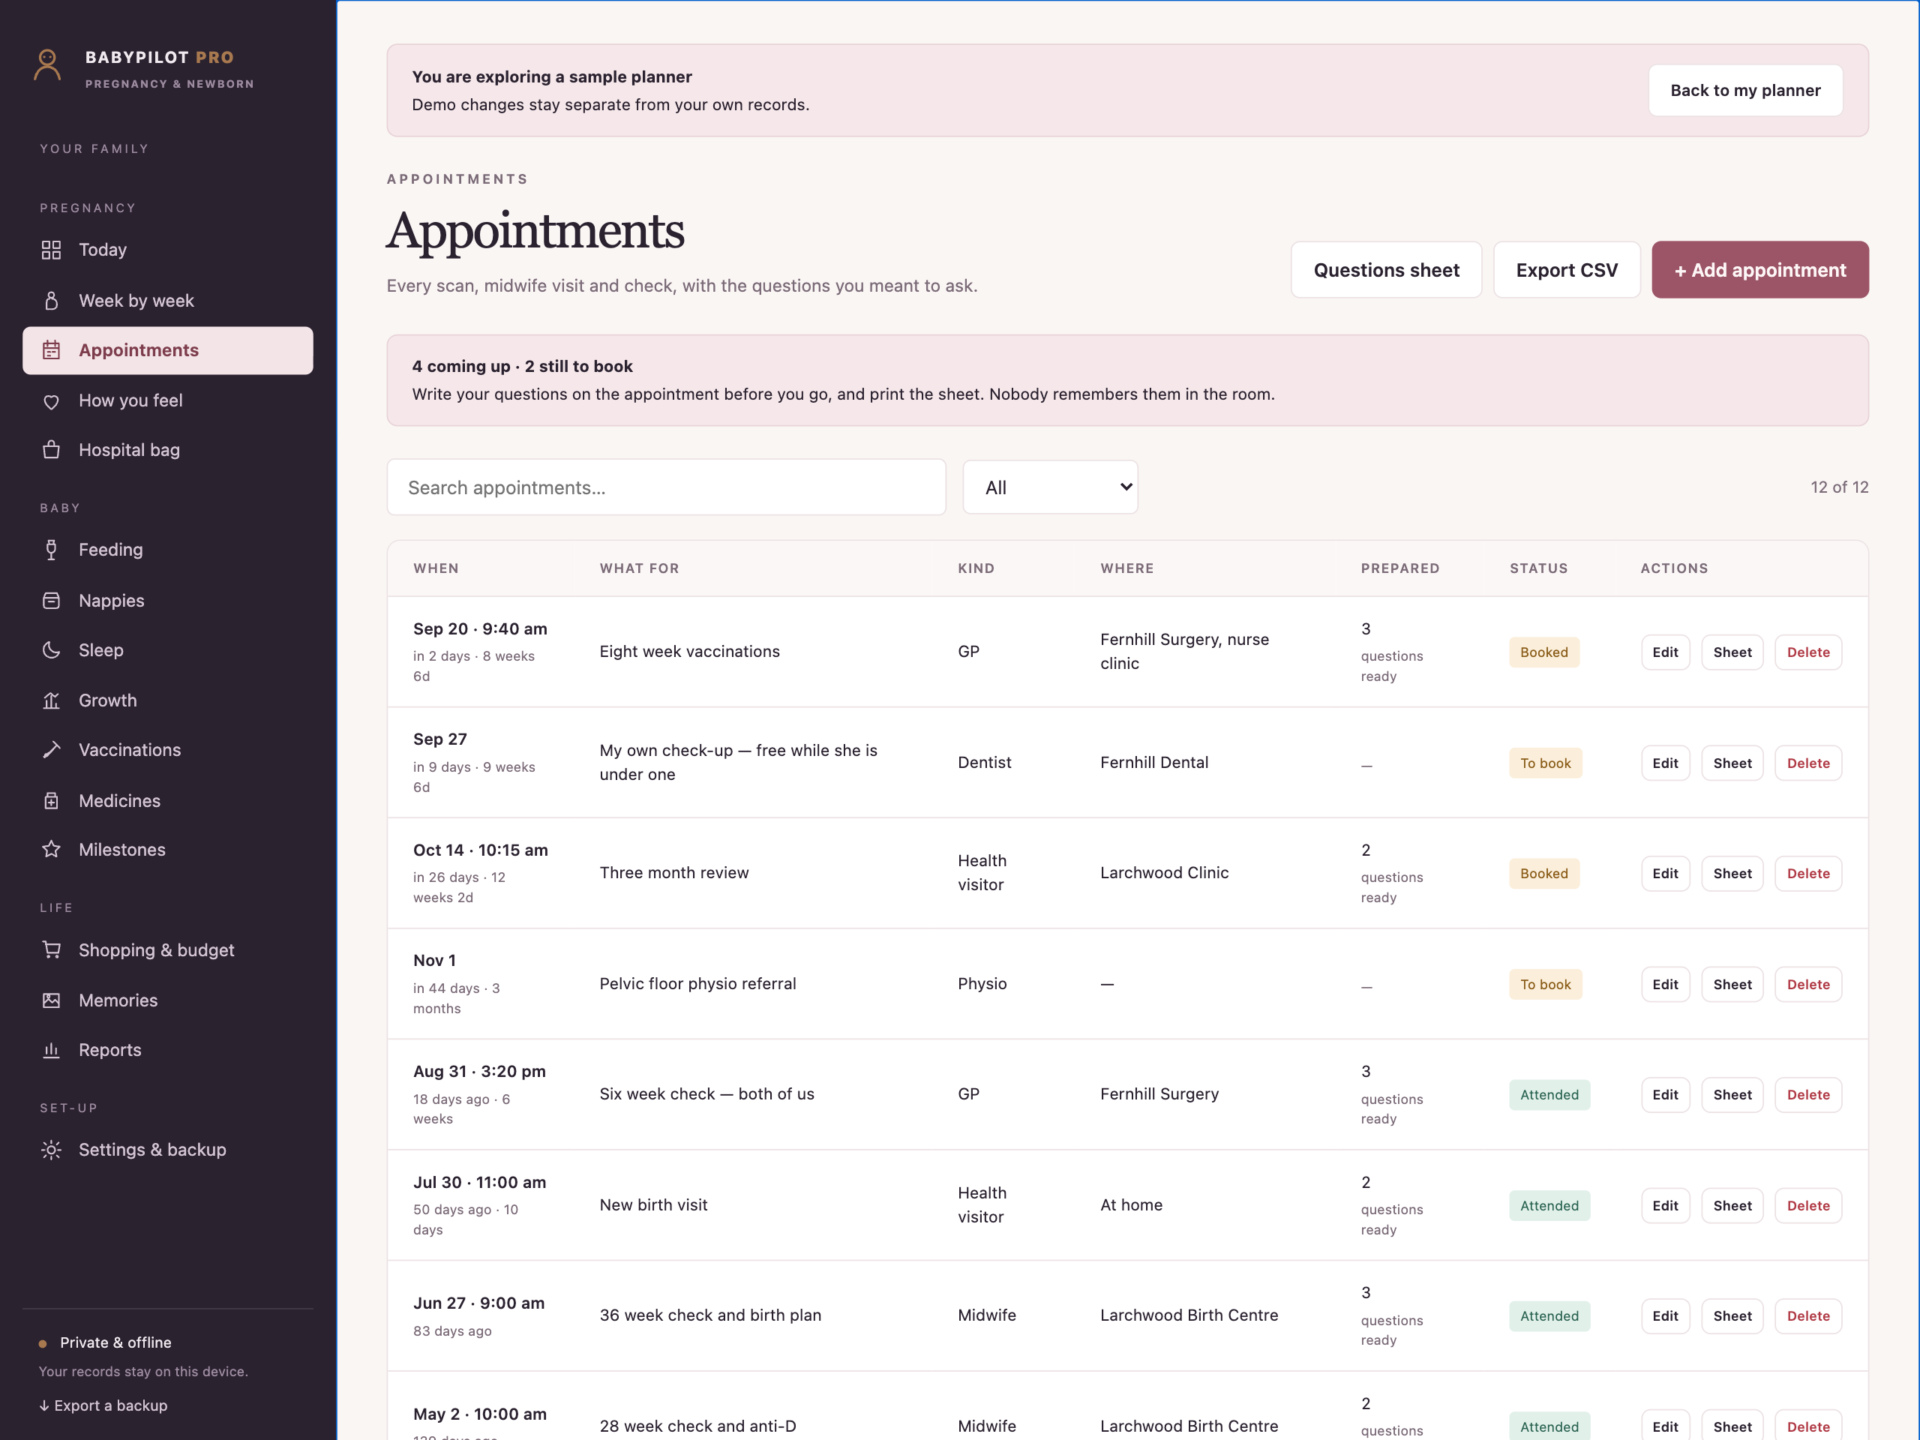This screenshot has width=1920, height=1440.
Task: Click the Reports bar chart icon
Action: point(51,1050)
